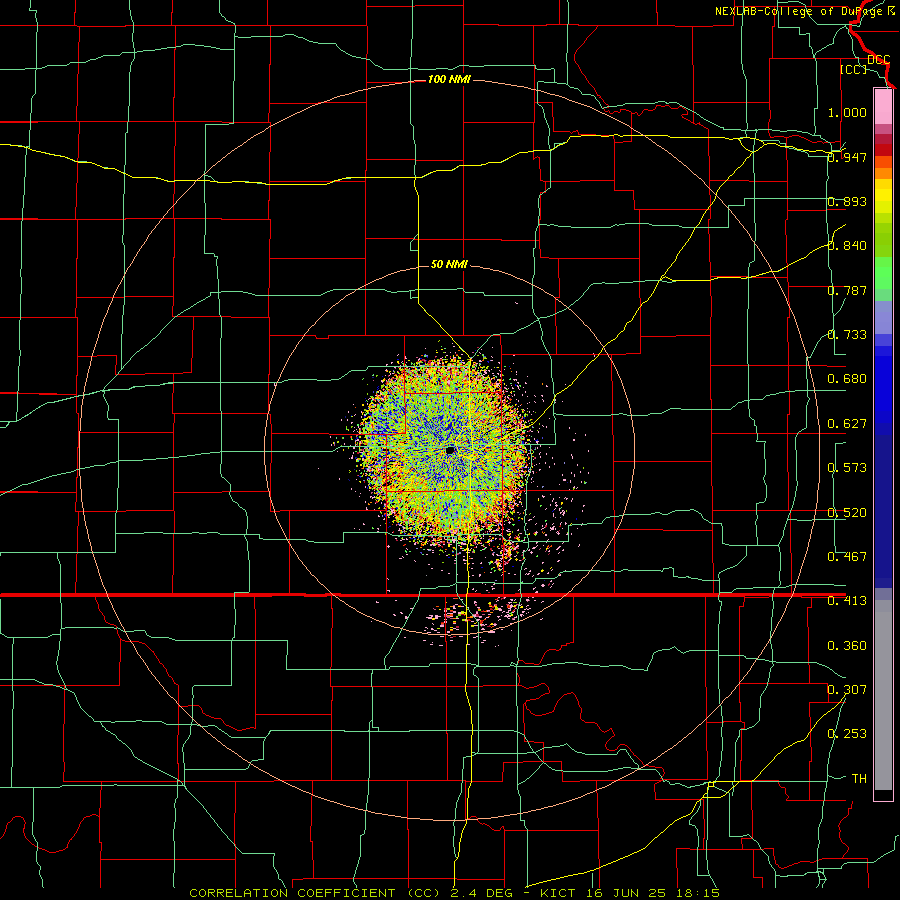Click the black radar site dot at center

pyautogui.click(x=451, y=451)
